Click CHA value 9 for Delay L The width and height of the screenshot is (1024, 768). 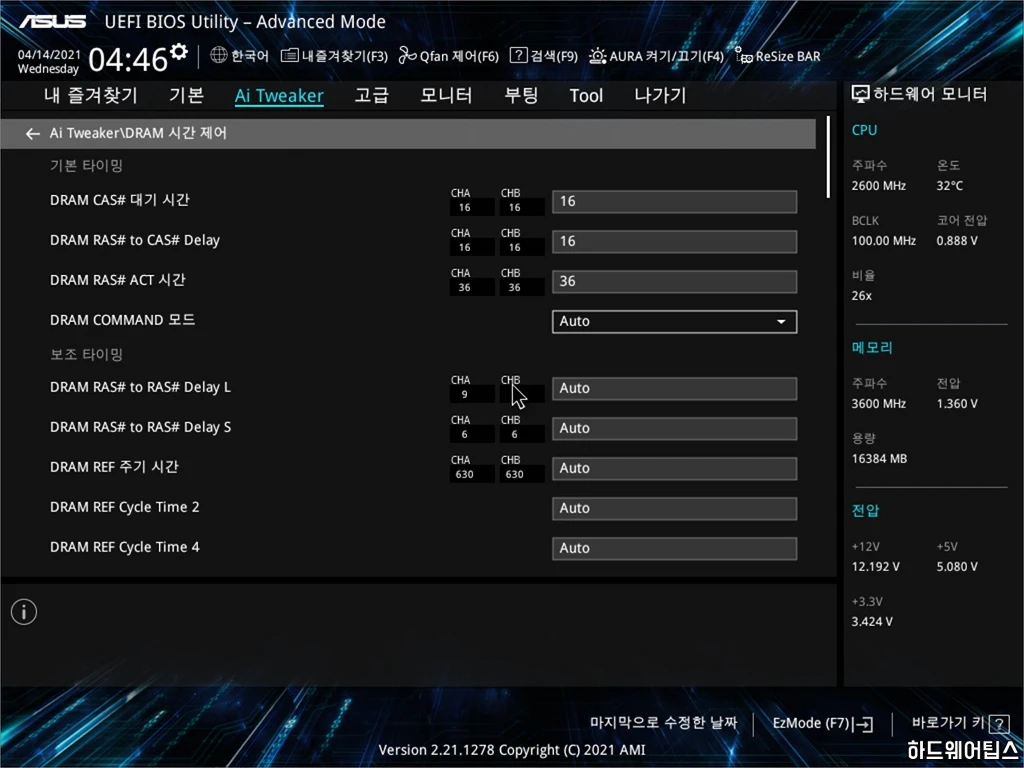(465, 394)
